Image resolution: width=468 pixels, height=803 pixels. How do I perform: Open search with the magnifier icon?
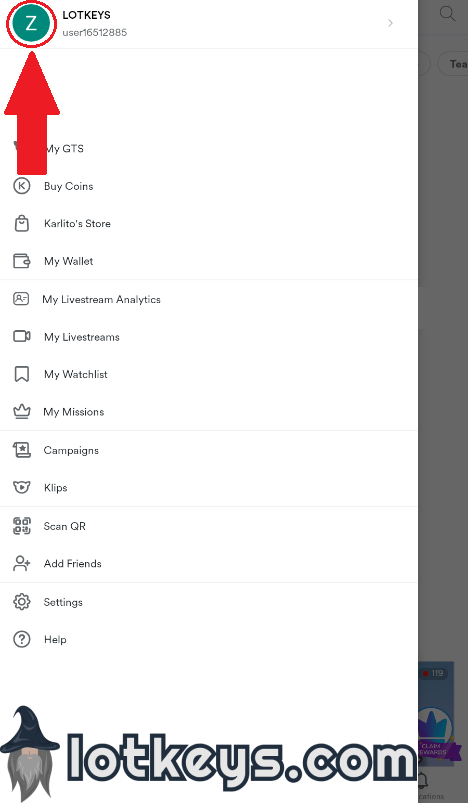[448, 13]
